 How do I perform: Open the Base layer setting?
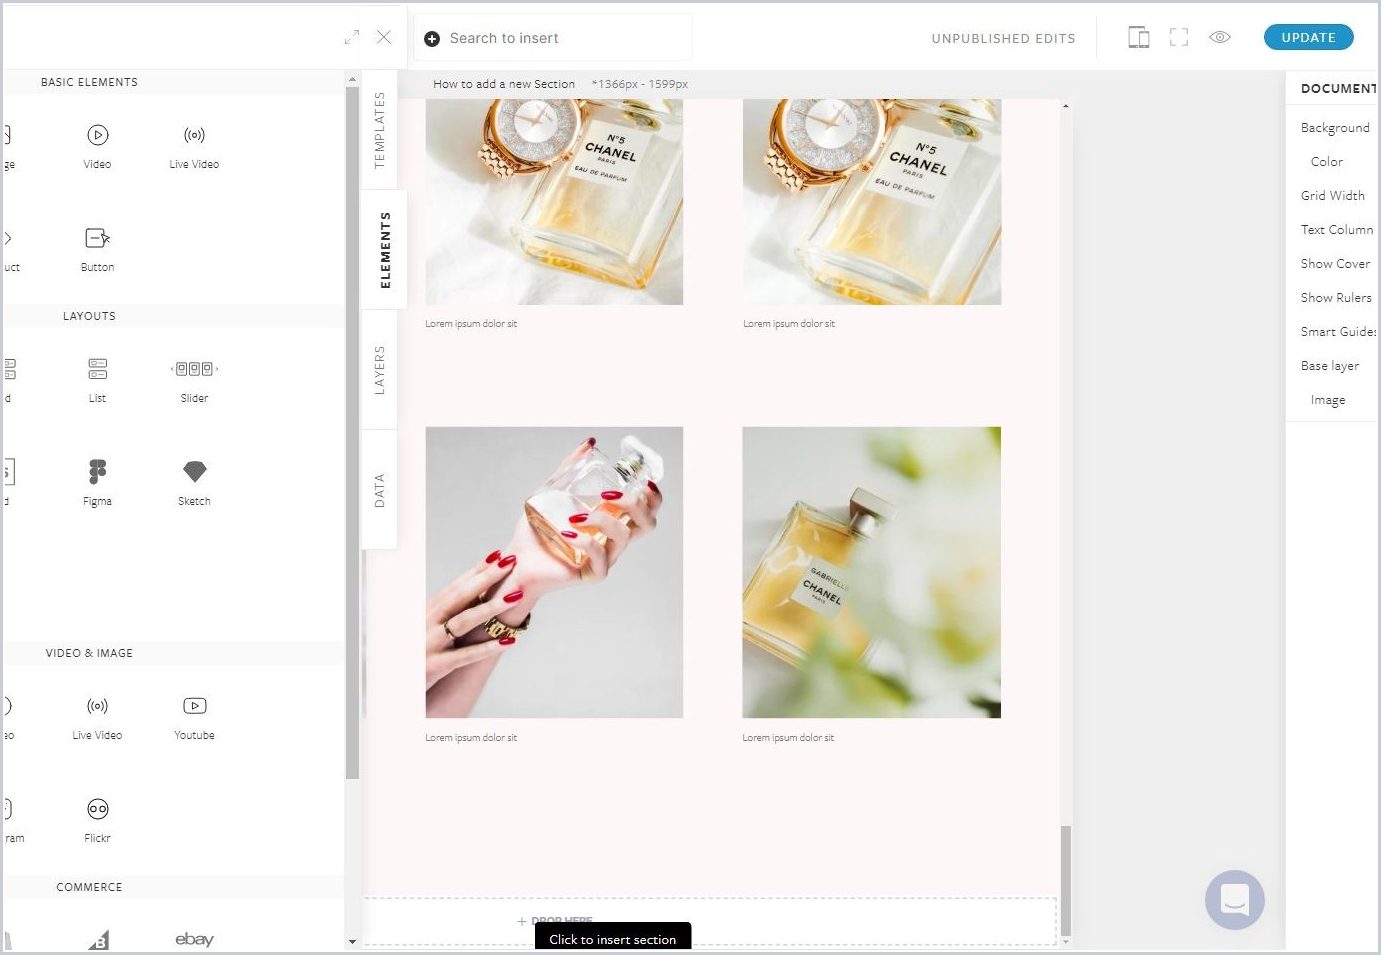click(1330, 366)
